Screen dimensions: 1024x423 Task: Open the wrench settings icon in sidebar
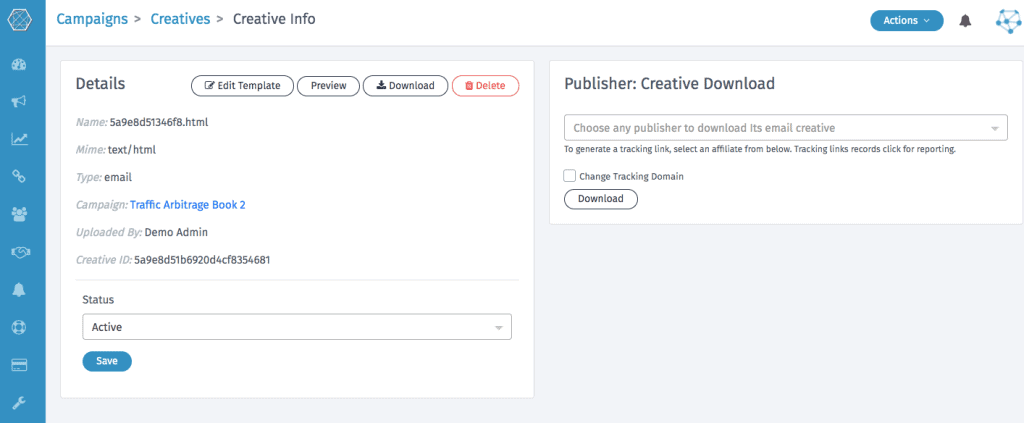point(19,402)
